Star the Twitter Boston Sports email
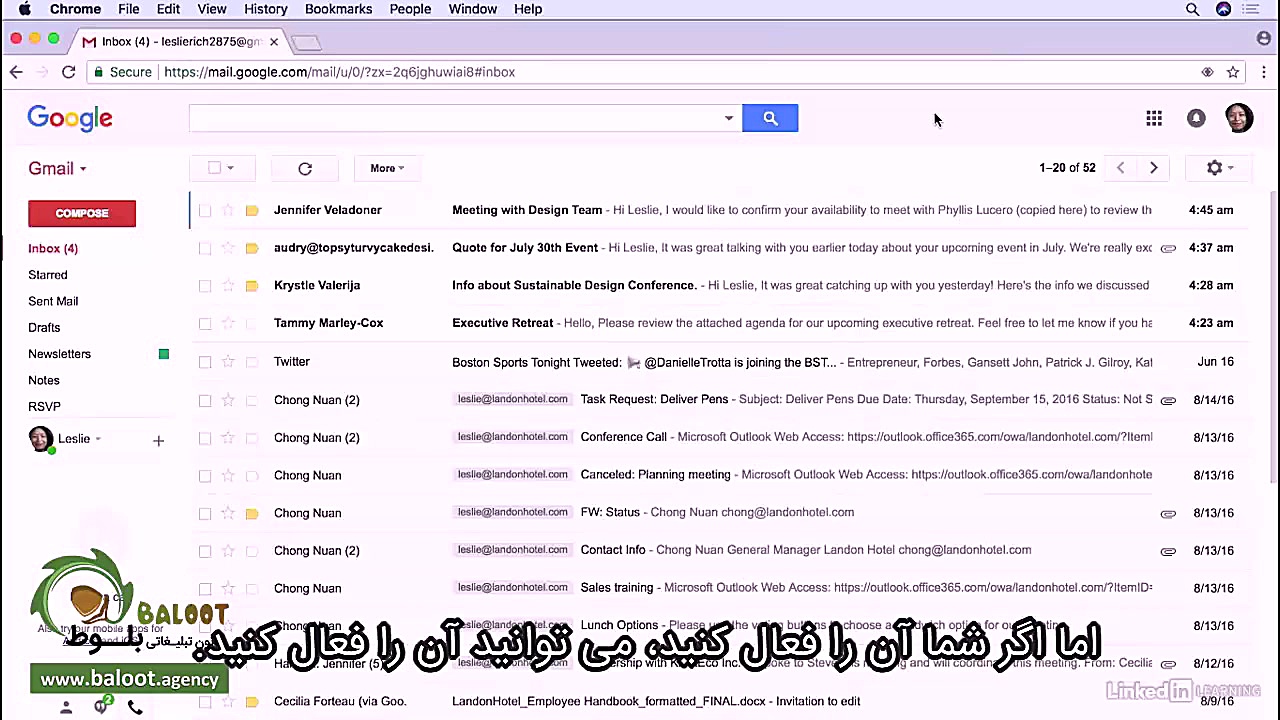This screenshot has width=1280, height=720. 228,361
